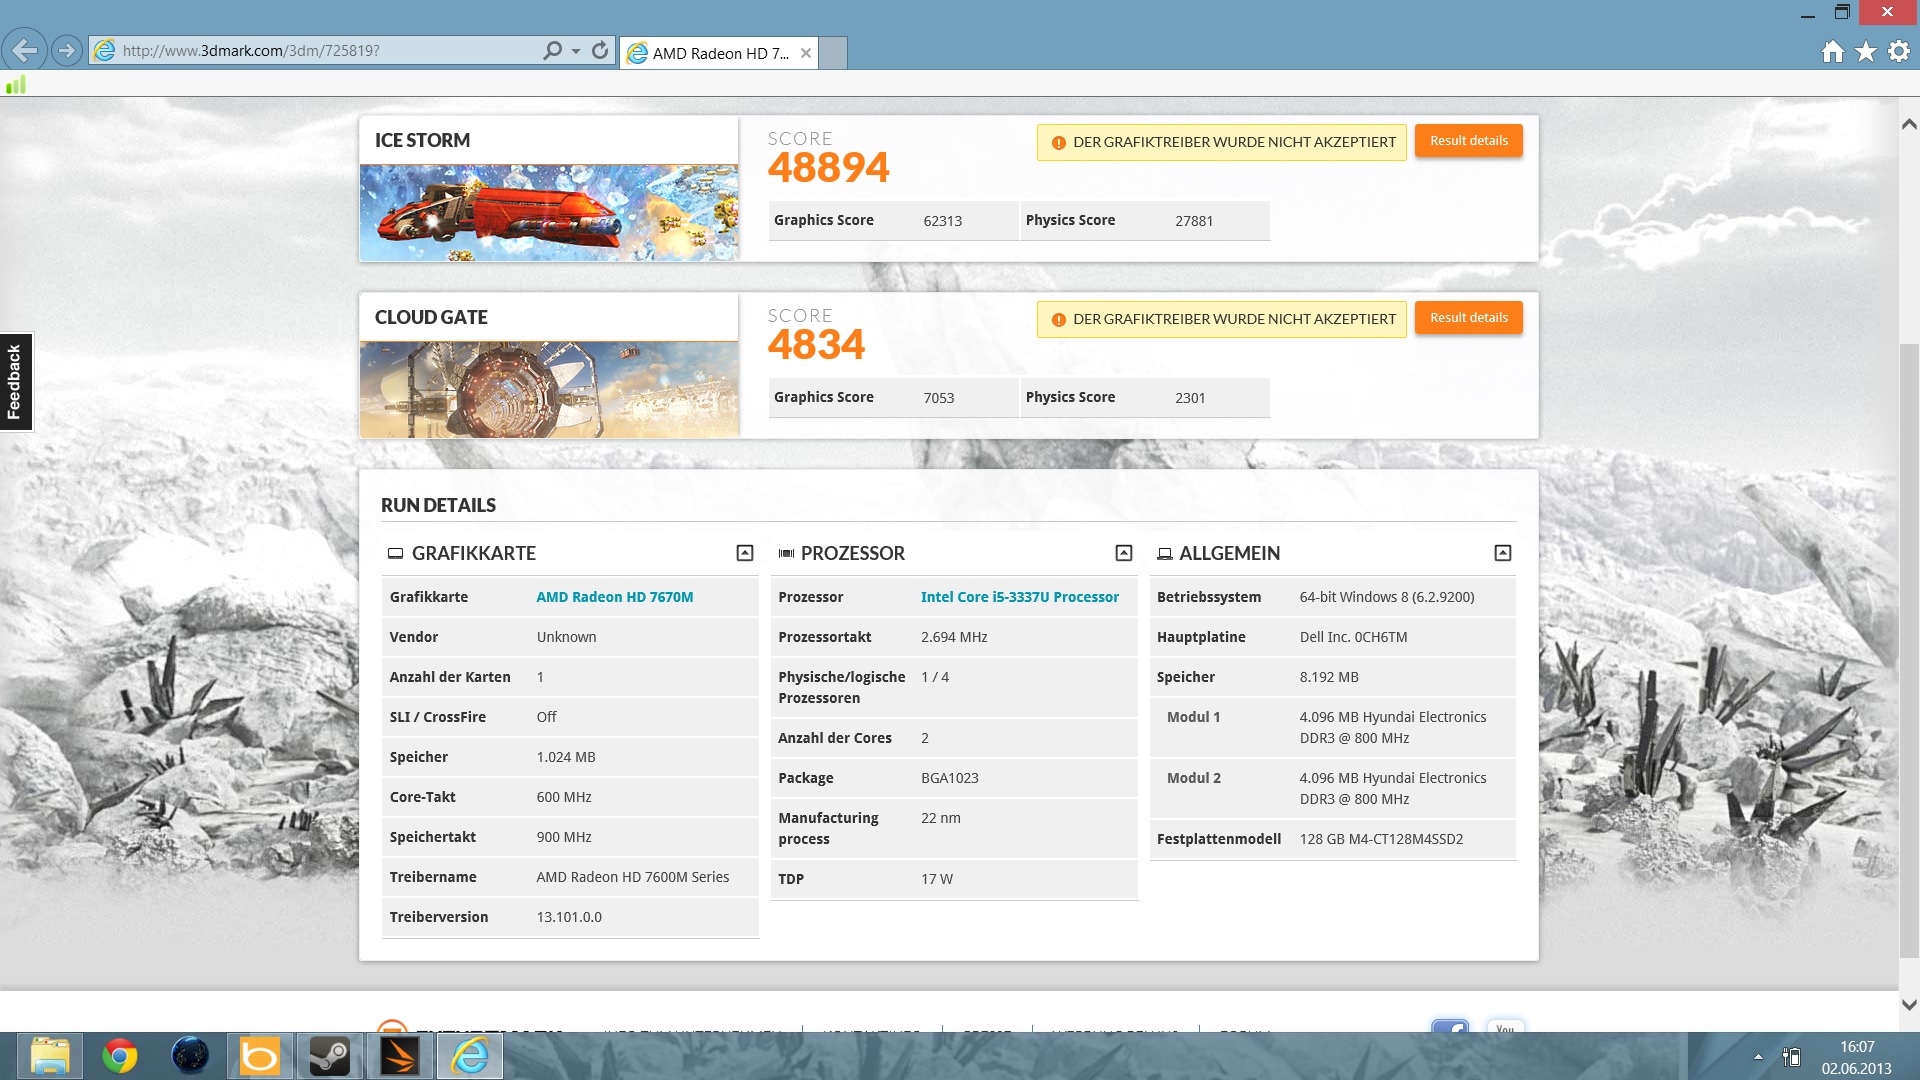1920x1080 pixels.
Task: Click the Allgemein laptop icon
Action: (1164, 553)
